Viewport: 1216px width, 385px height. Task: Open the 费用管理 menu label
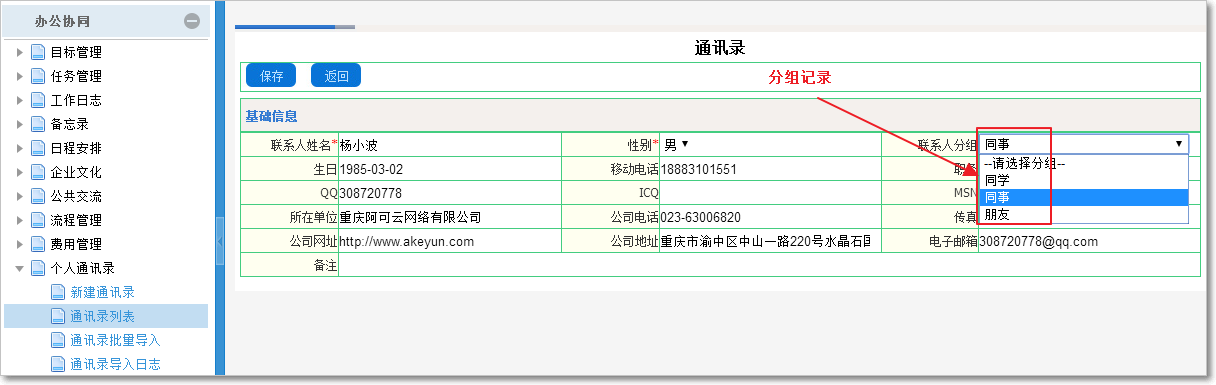tap(76, 244)
